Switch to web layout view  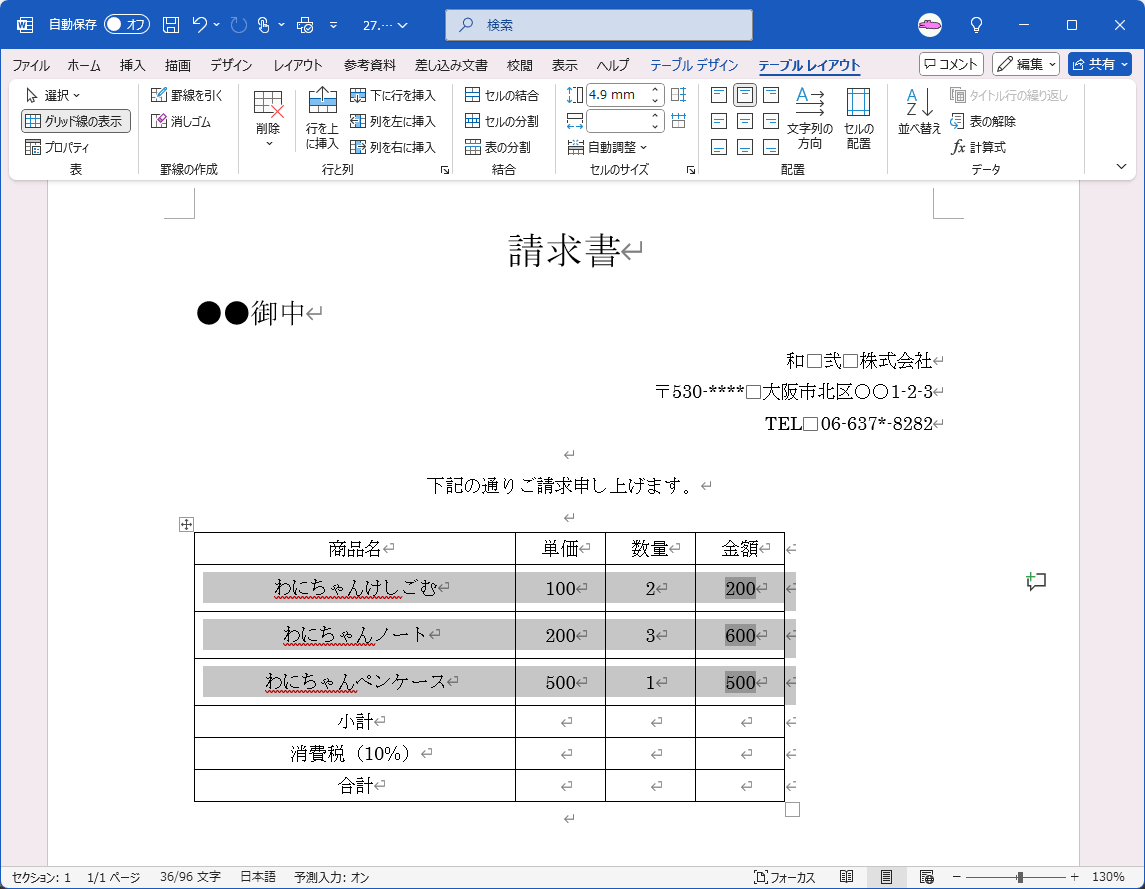pos(927,877)
